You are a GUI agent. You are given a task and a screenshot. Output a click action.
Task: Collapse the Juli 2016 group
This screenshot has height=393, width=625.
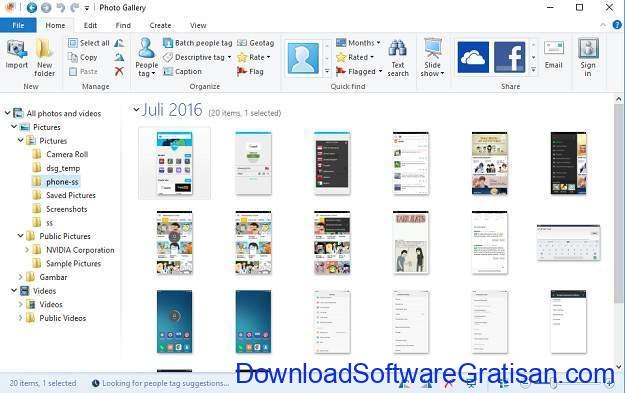click(x=136, y=110)
